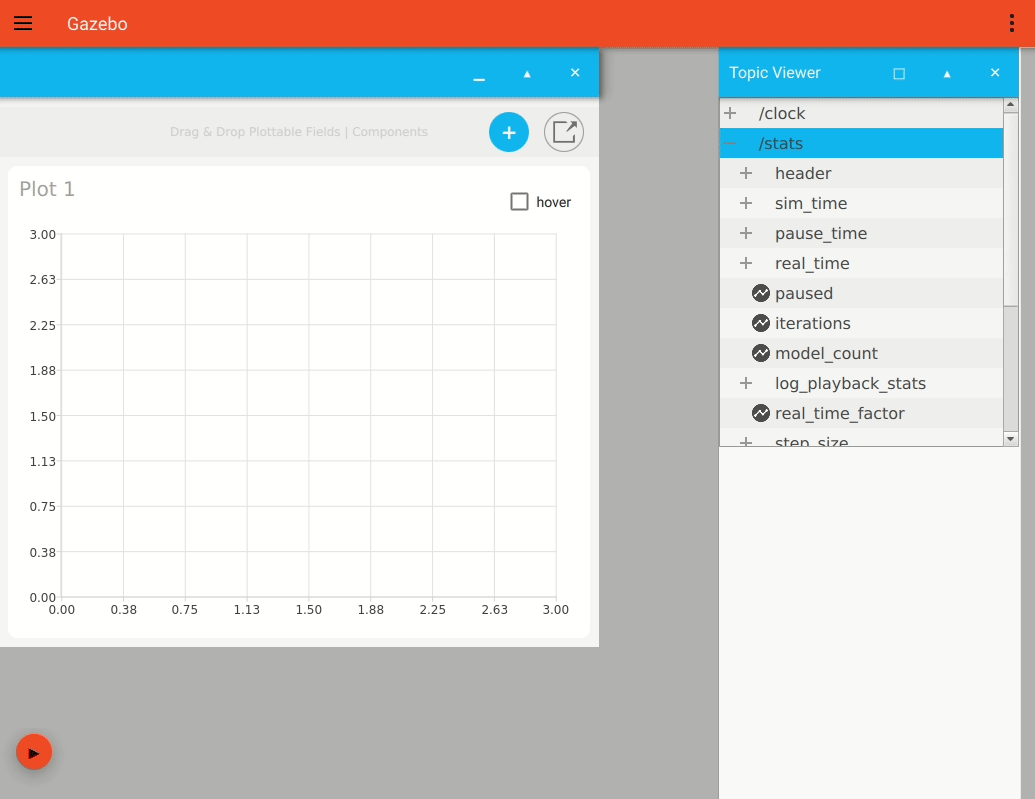Click the model_count wave icon
Image resolution: width=1035 pixels, height=799 pixels.
click(761, 353)
